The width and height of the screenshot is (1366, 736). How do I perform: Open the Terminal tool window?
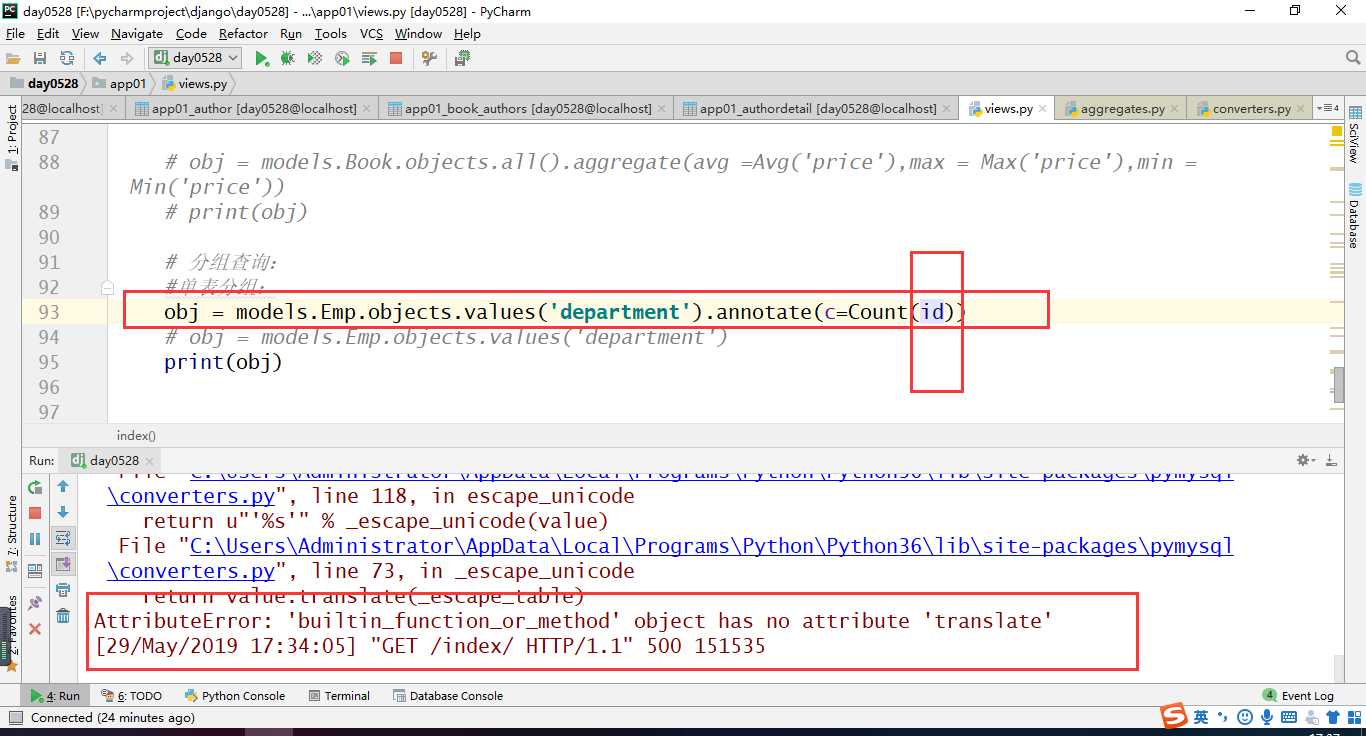click(x=339, y=696)
